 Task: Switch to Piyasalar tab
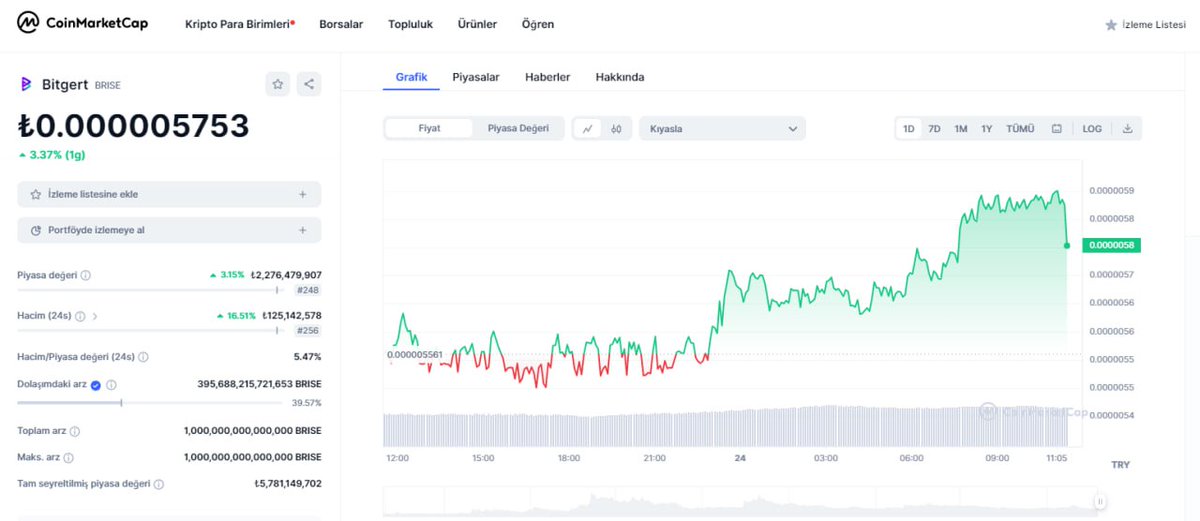(x=476, y=77)
